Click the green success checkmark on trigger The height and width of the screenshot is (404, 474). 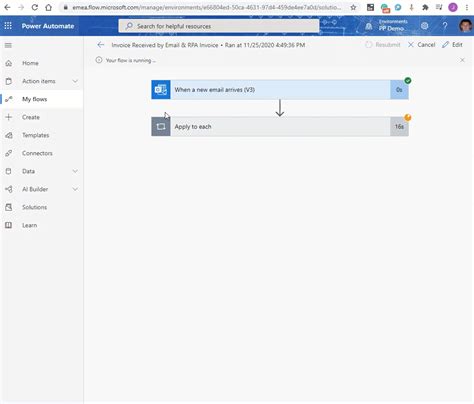pyautogui.click(x=408, y=80)
